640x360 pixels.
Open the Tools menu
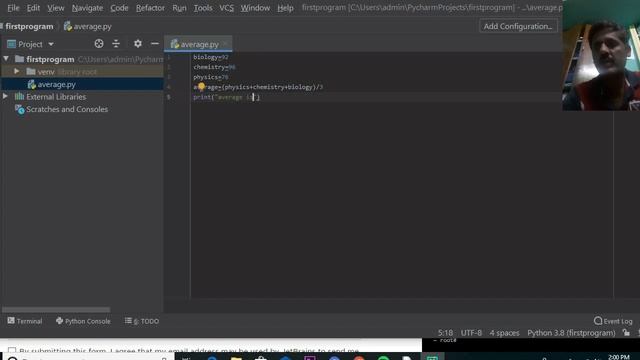point(203,8)
